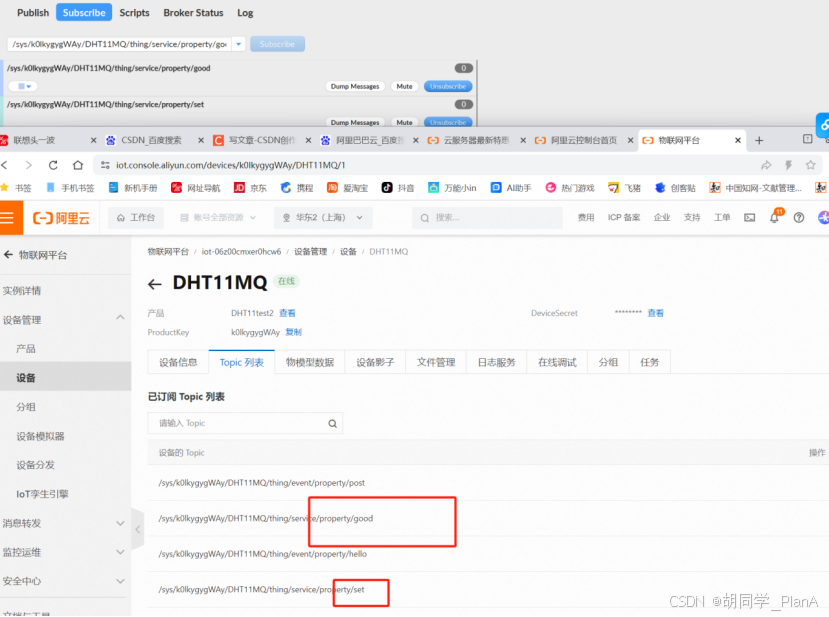Mute the property/good subscription

coord(404,86)
